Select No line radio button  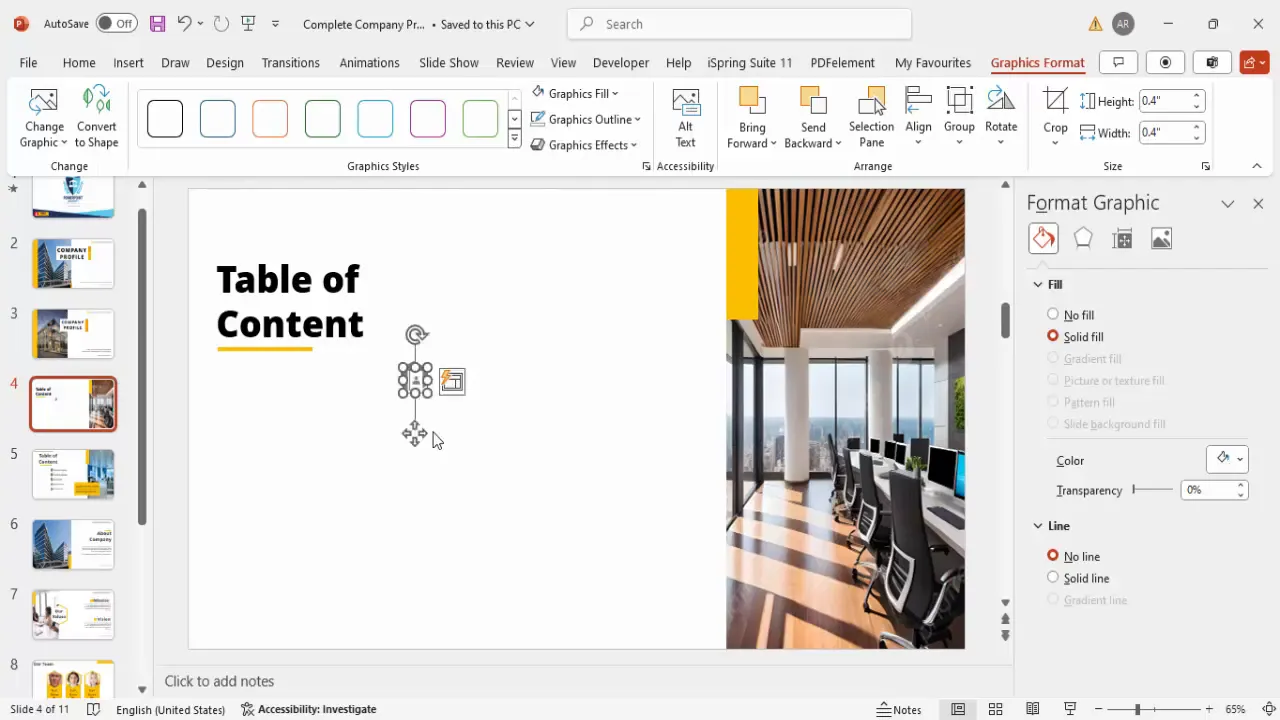tap(1053, 555)
